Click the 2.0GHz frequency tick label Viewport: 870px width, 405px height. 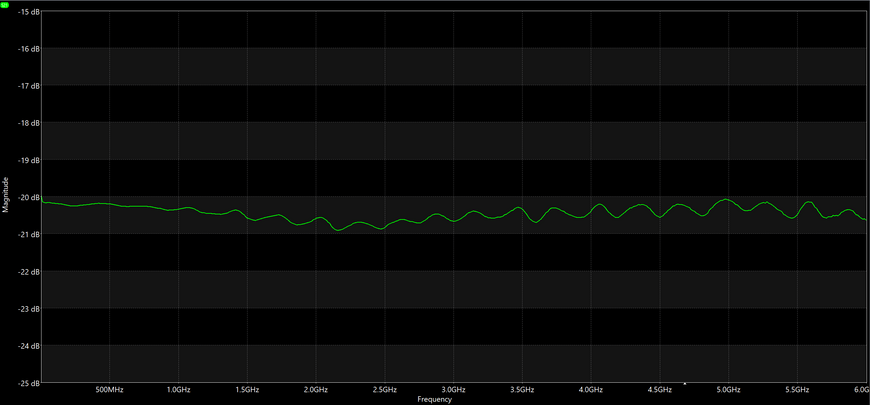coord(316,390)
